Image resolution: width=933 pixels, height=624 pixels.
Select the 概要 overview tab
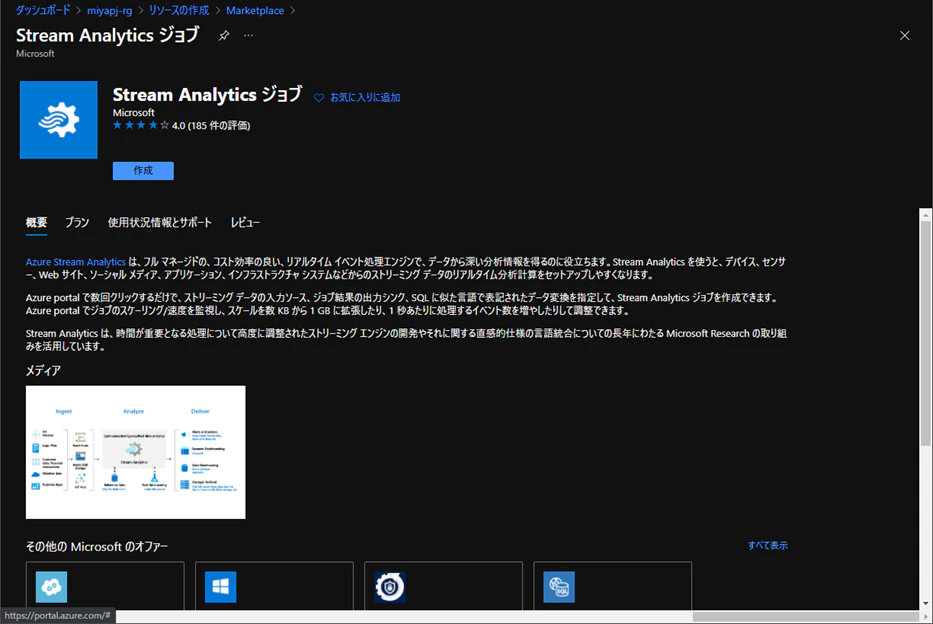click(x=36, y=222)
